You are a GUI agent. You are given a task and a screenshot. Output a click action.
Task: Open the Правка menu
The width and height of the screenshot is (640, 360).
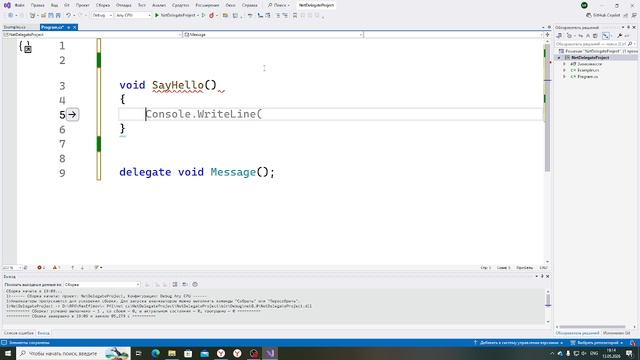coord(38,5)
